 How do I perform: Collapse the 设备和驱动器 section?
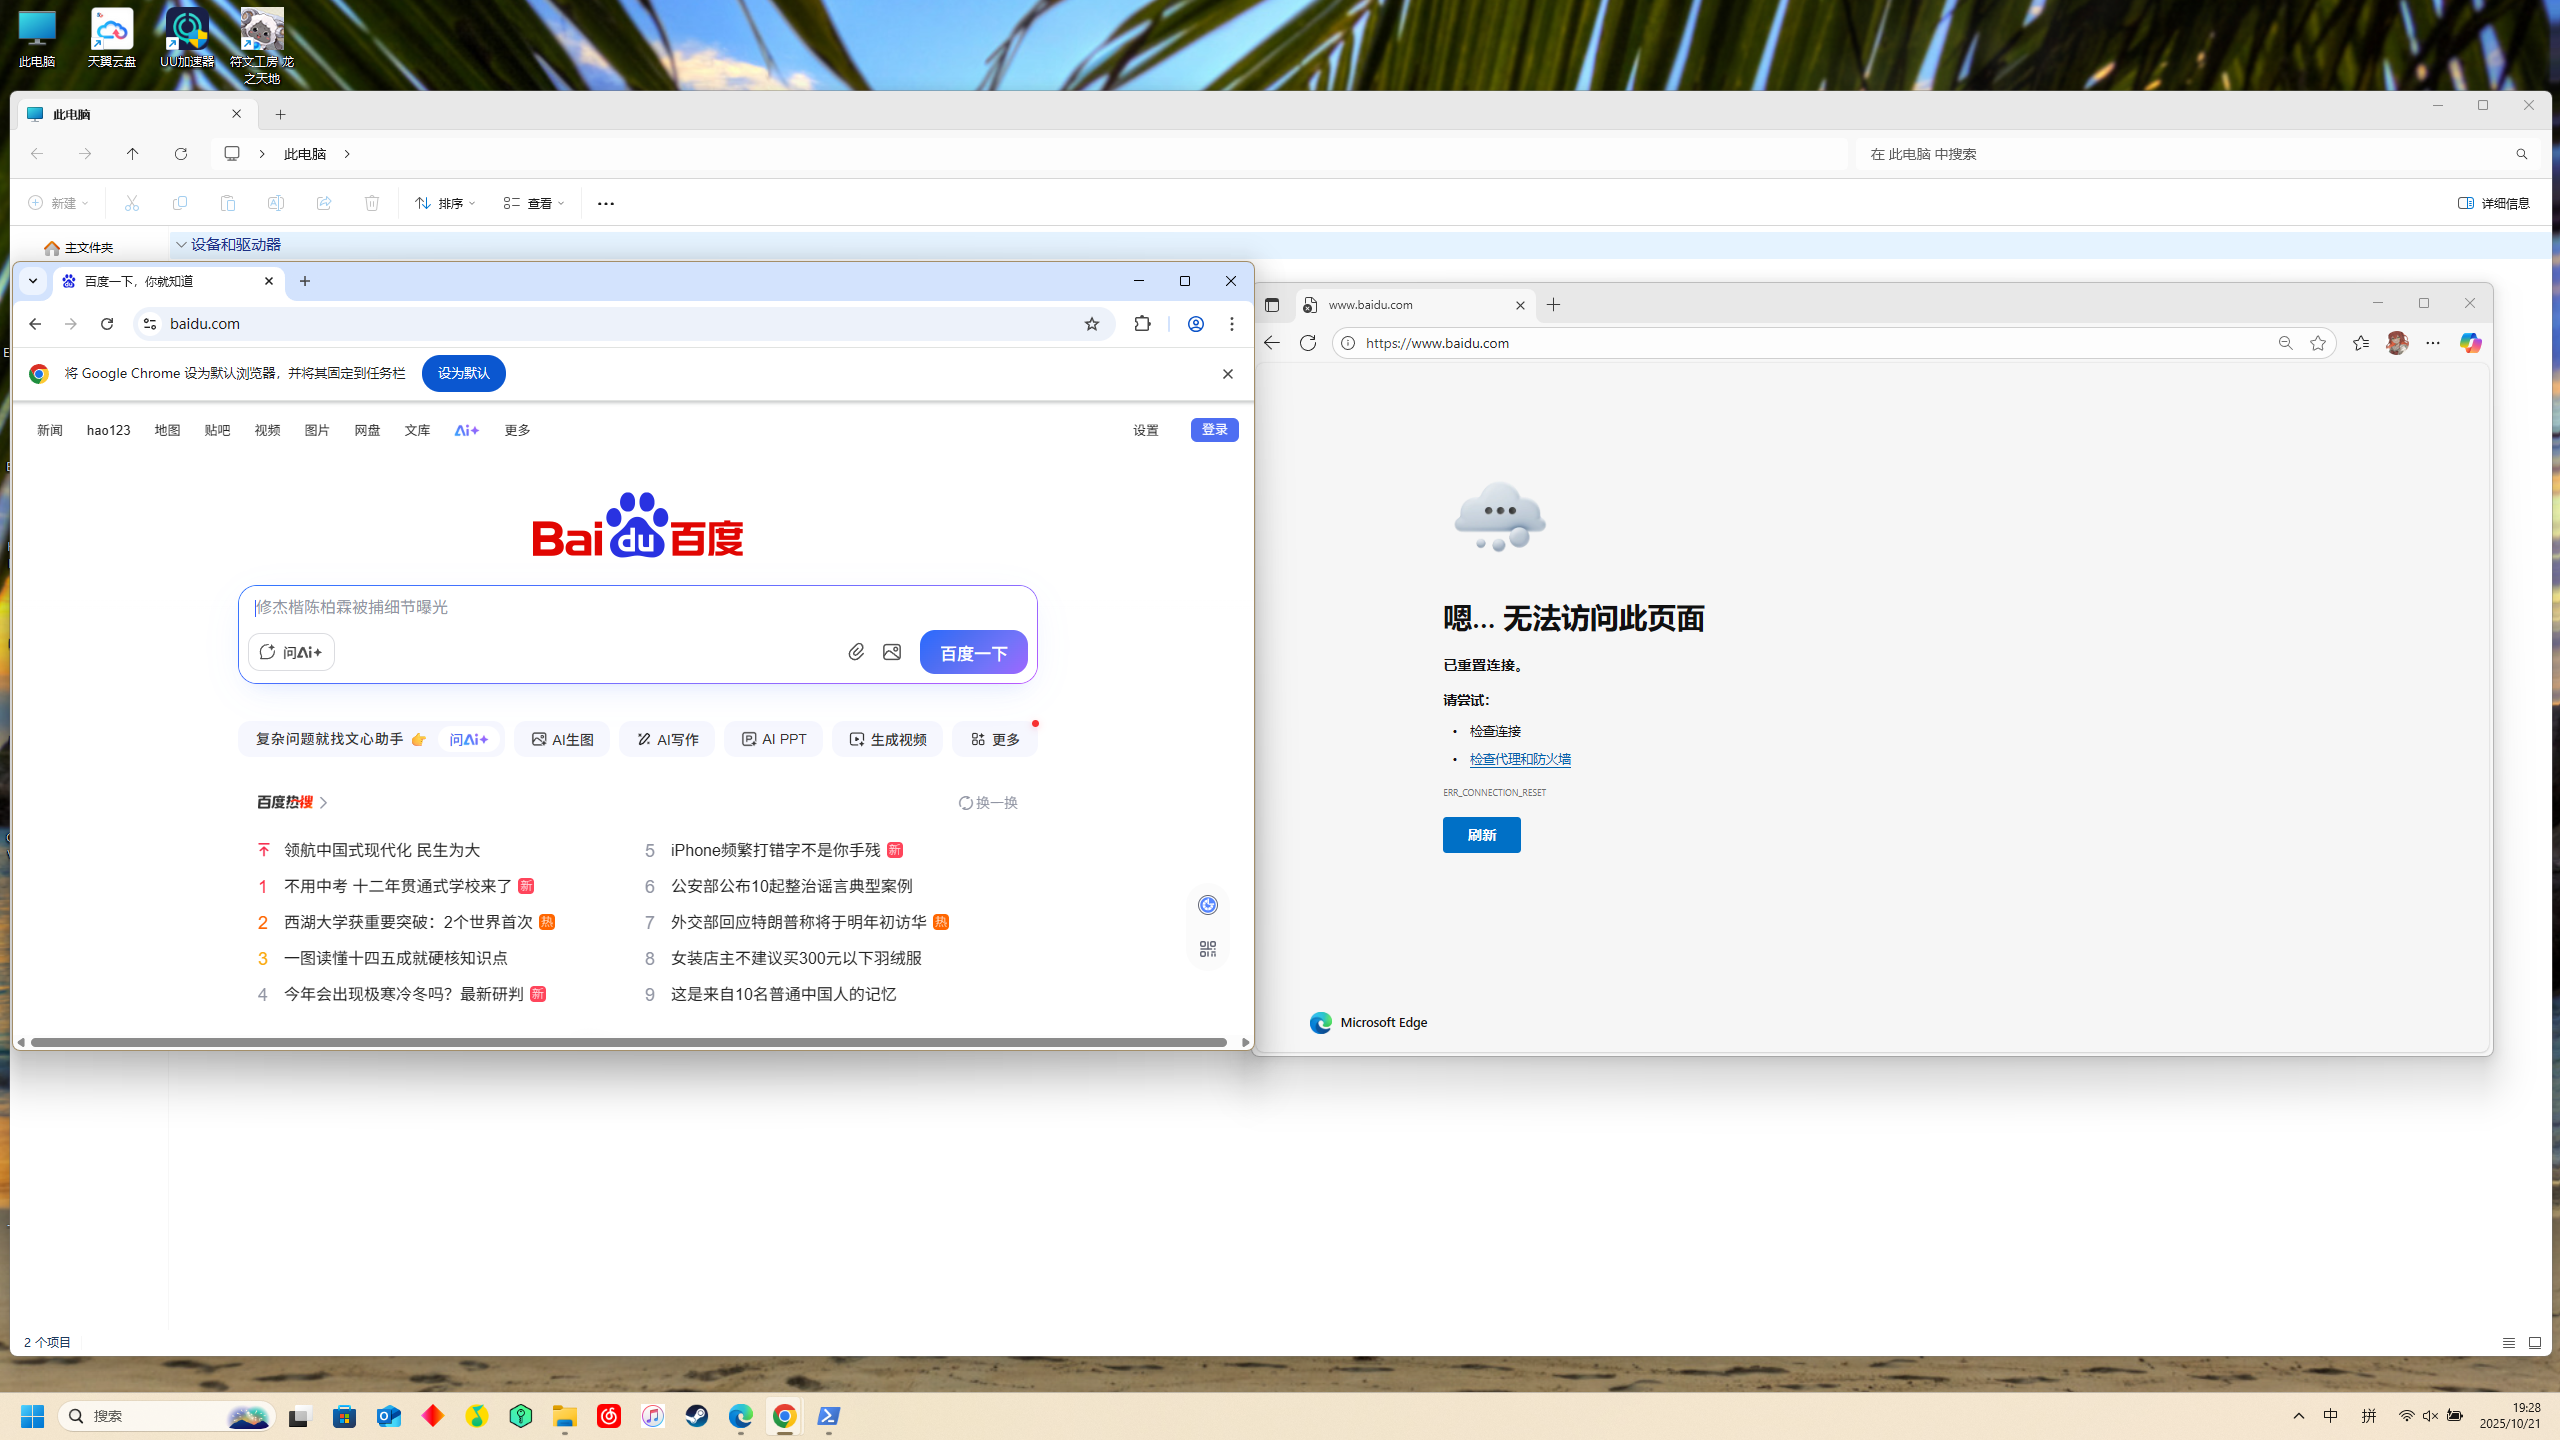click(x=181, y=244)
